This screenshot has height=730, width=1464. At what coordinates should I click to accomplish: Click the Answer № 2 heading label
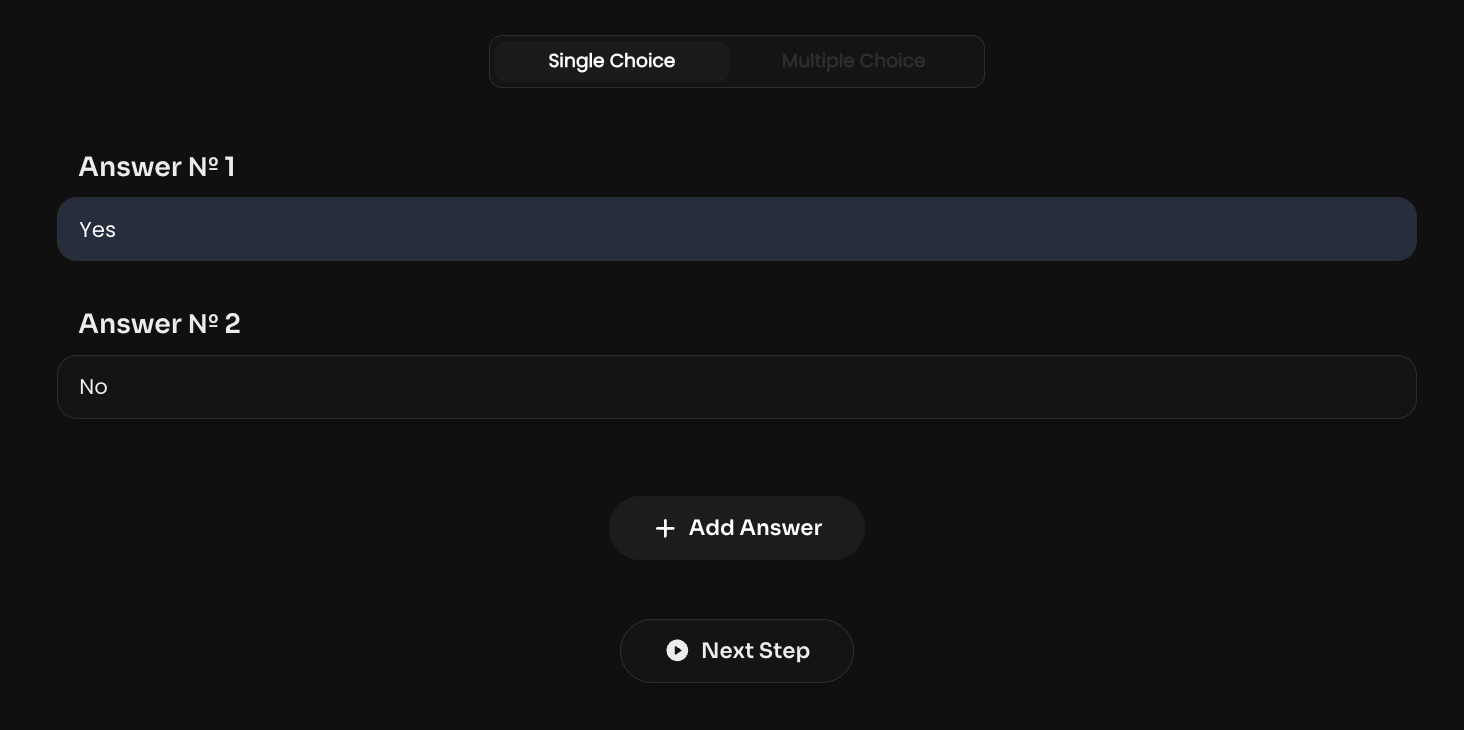pos(160,324)
